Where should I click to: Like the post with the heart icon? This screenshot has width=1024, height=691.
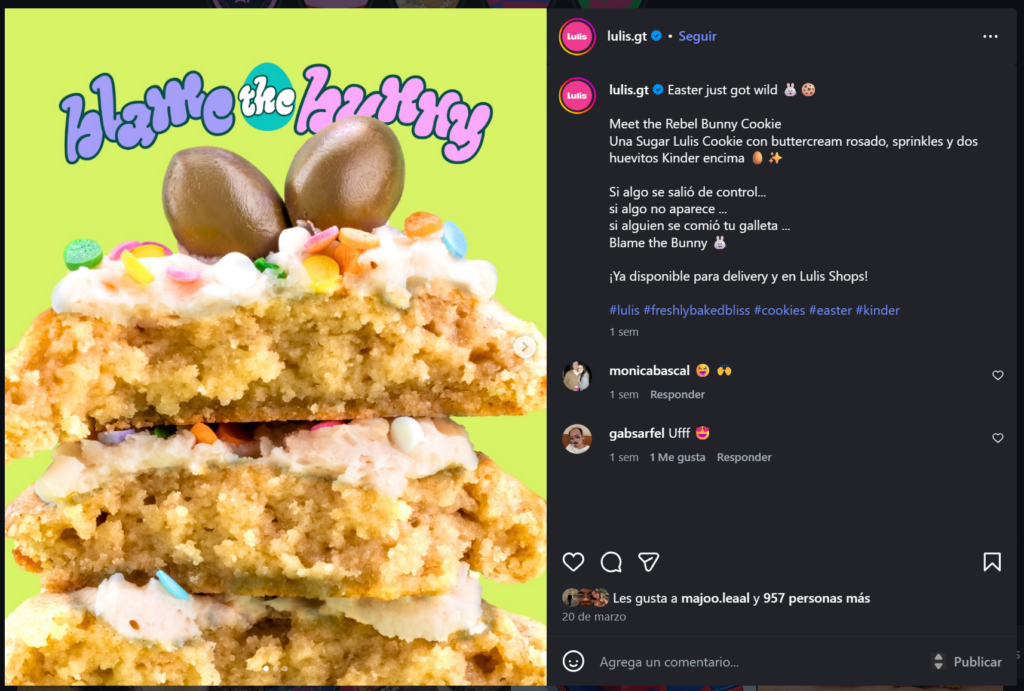[573, 562]
